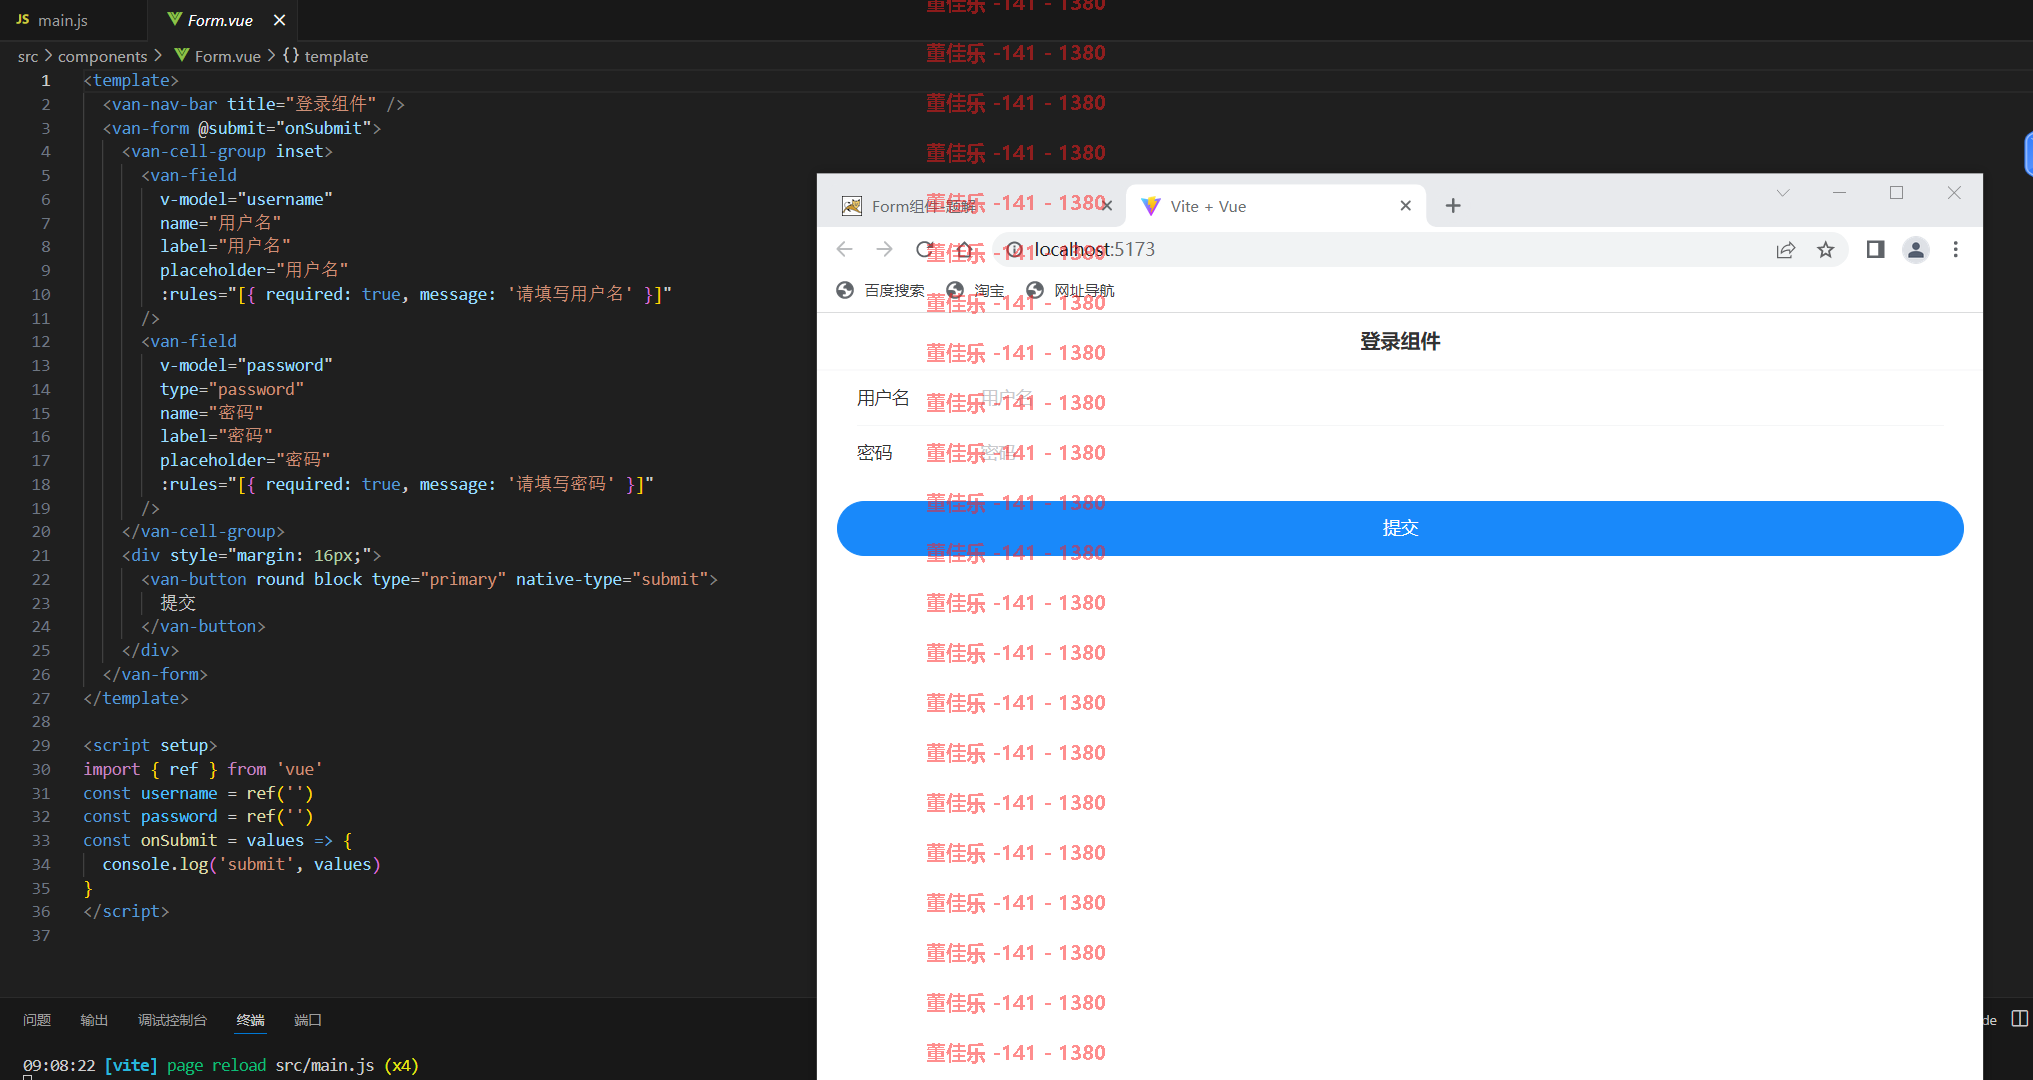Image resolution: width=2033 pixels, height=1080 pixels.
Task: Open the browser tab search dropdown
Action: (x=1782, y=192)
